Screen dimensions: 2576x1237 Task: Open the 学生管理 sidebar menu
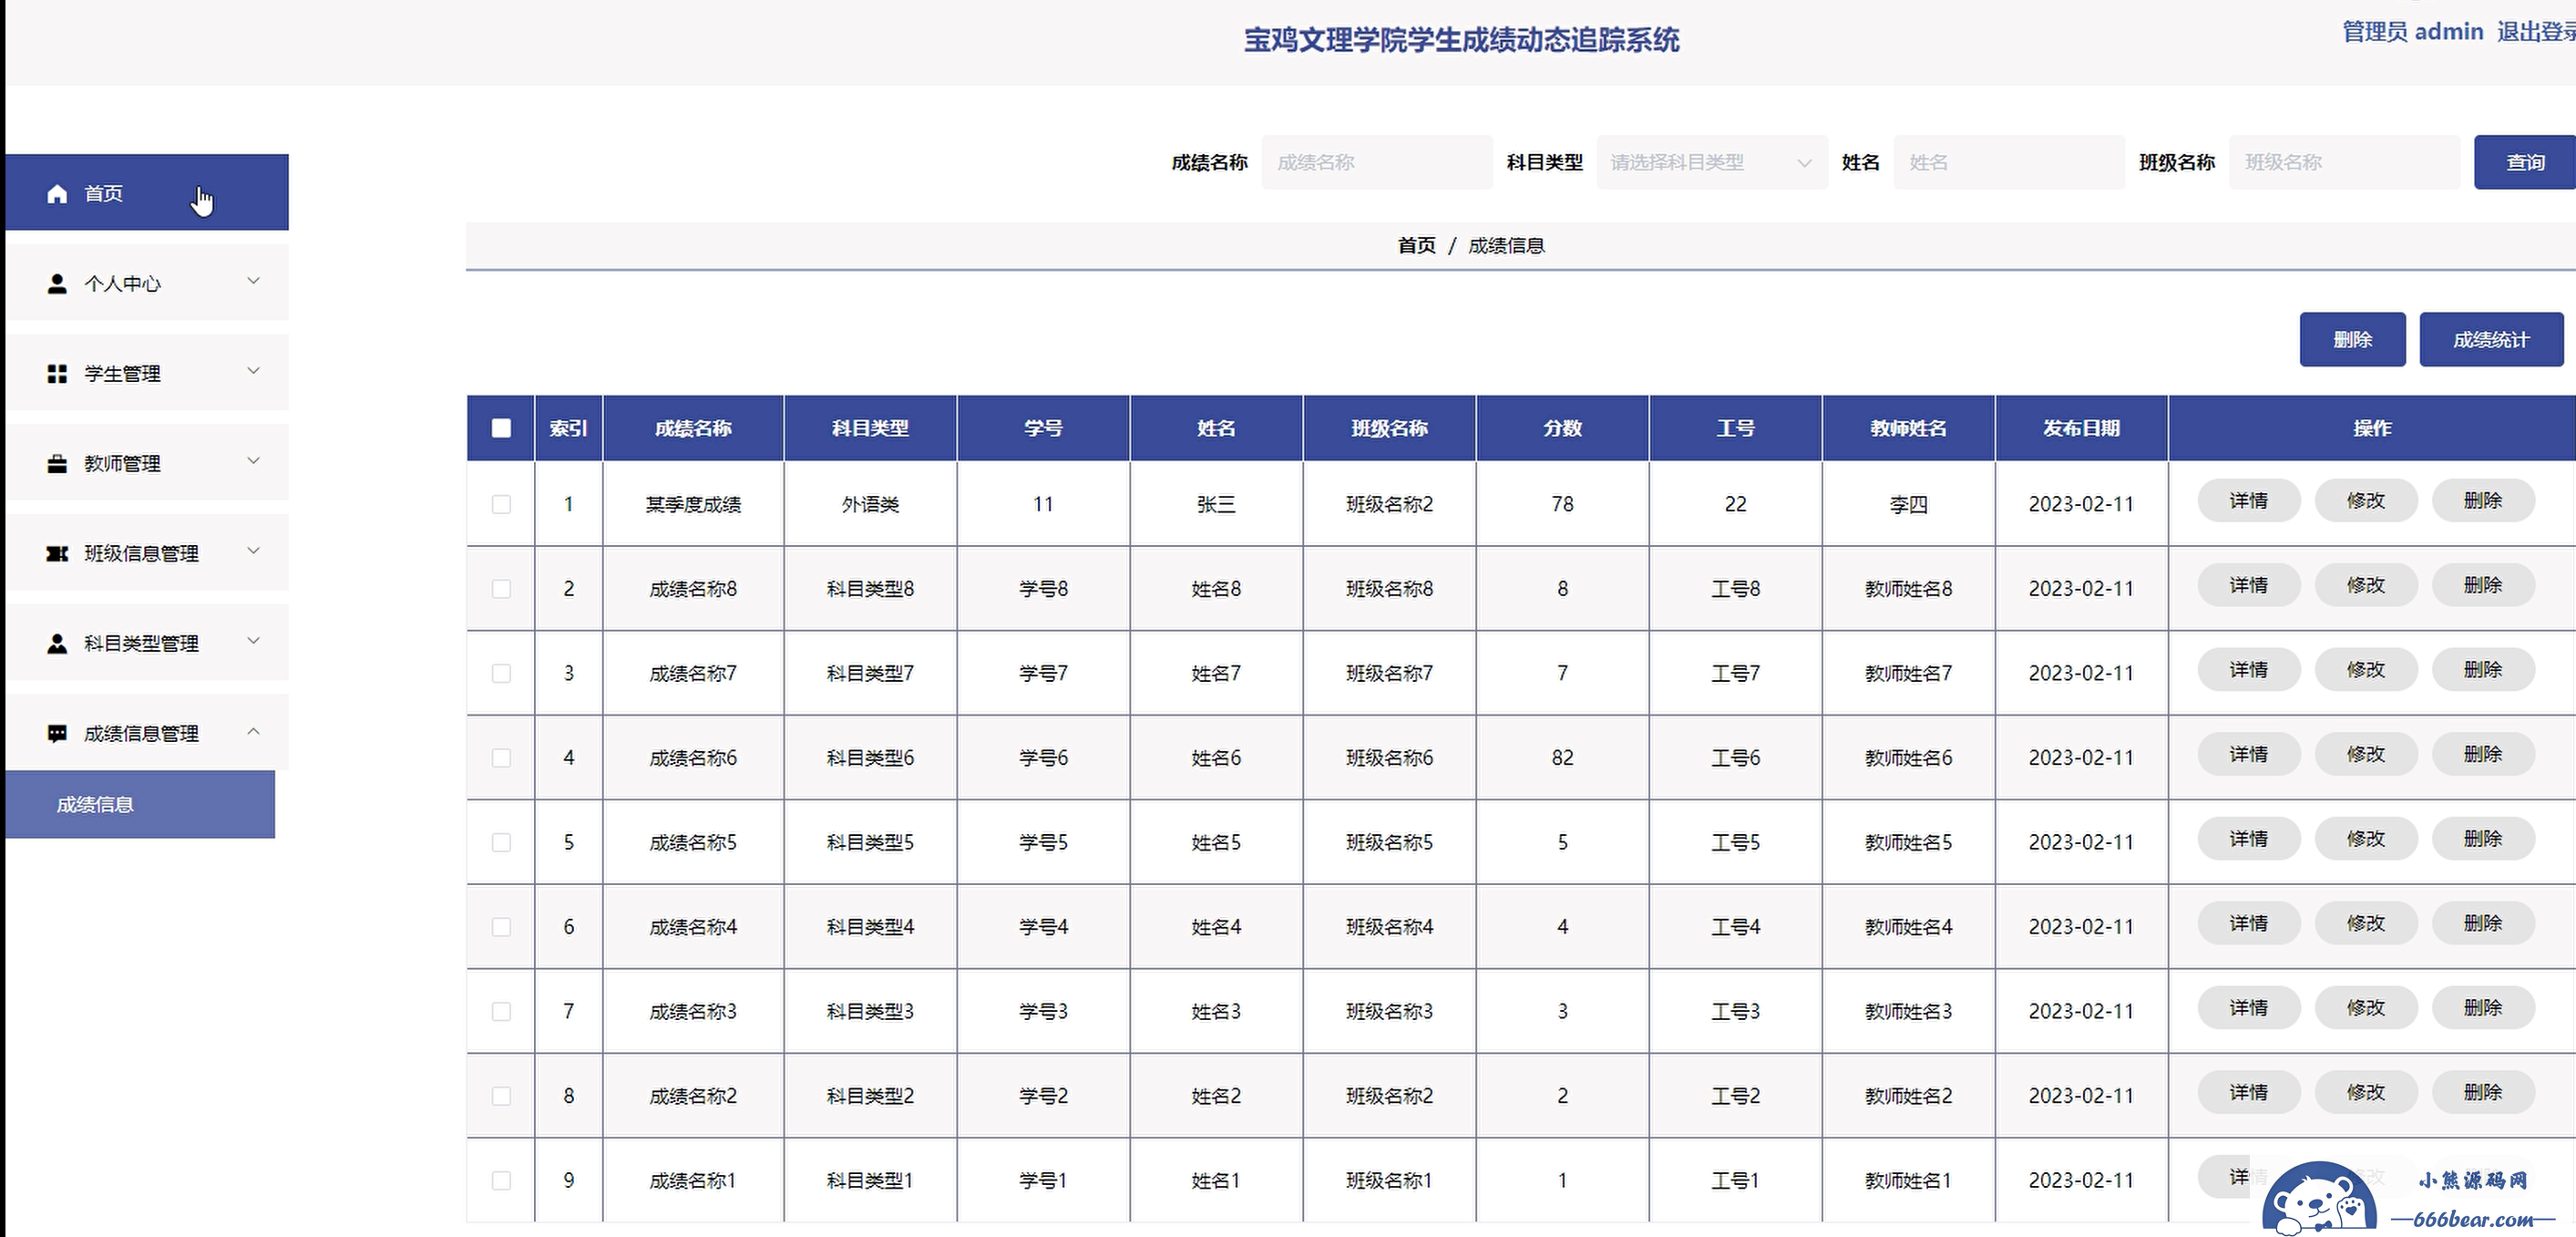click(x=147, y=372)
